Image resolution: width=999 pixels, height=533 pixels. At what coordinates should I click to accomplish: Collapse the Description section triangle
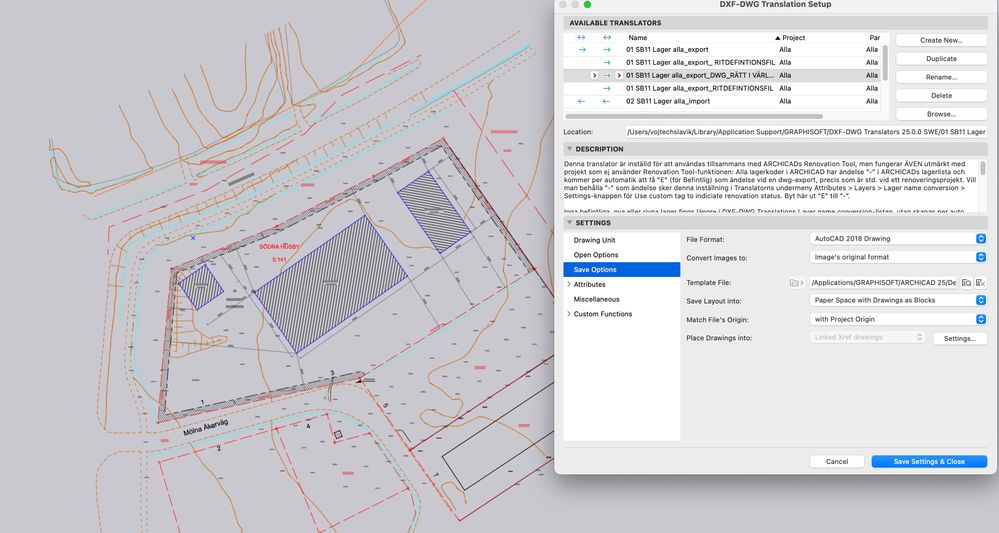[569, 149]
